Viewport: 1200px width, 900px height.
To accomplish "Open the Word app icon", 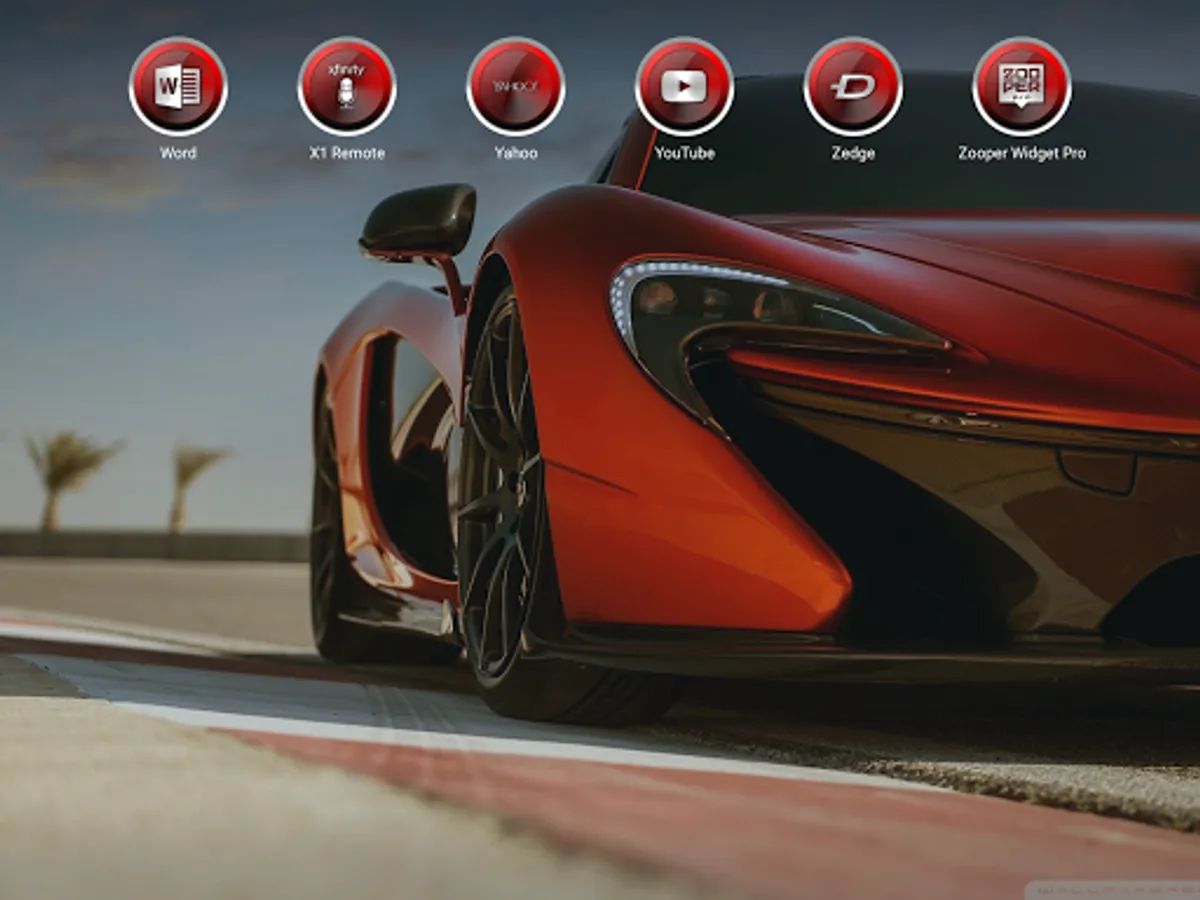I will point(178,87).
